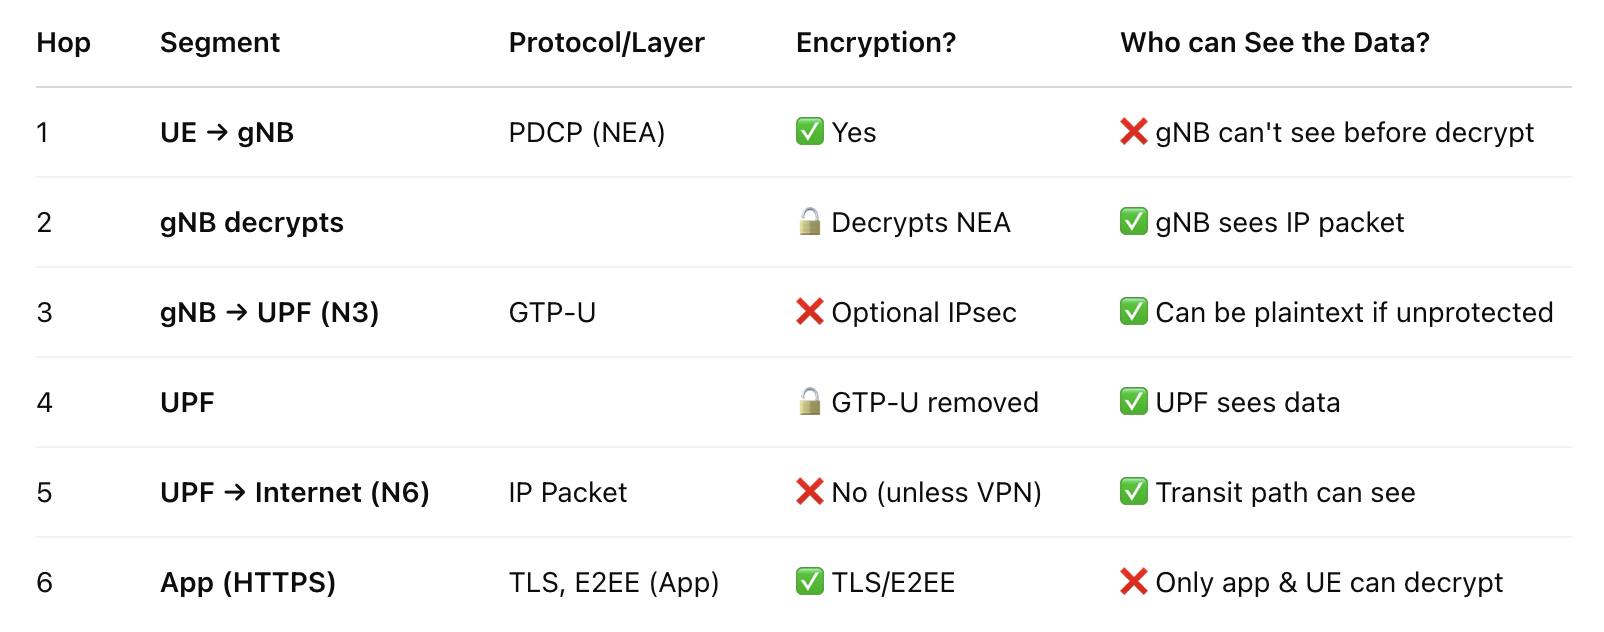Click the green check beside "TLS/E2EE"
1604x632 pixels.
(x=809, y=582)
